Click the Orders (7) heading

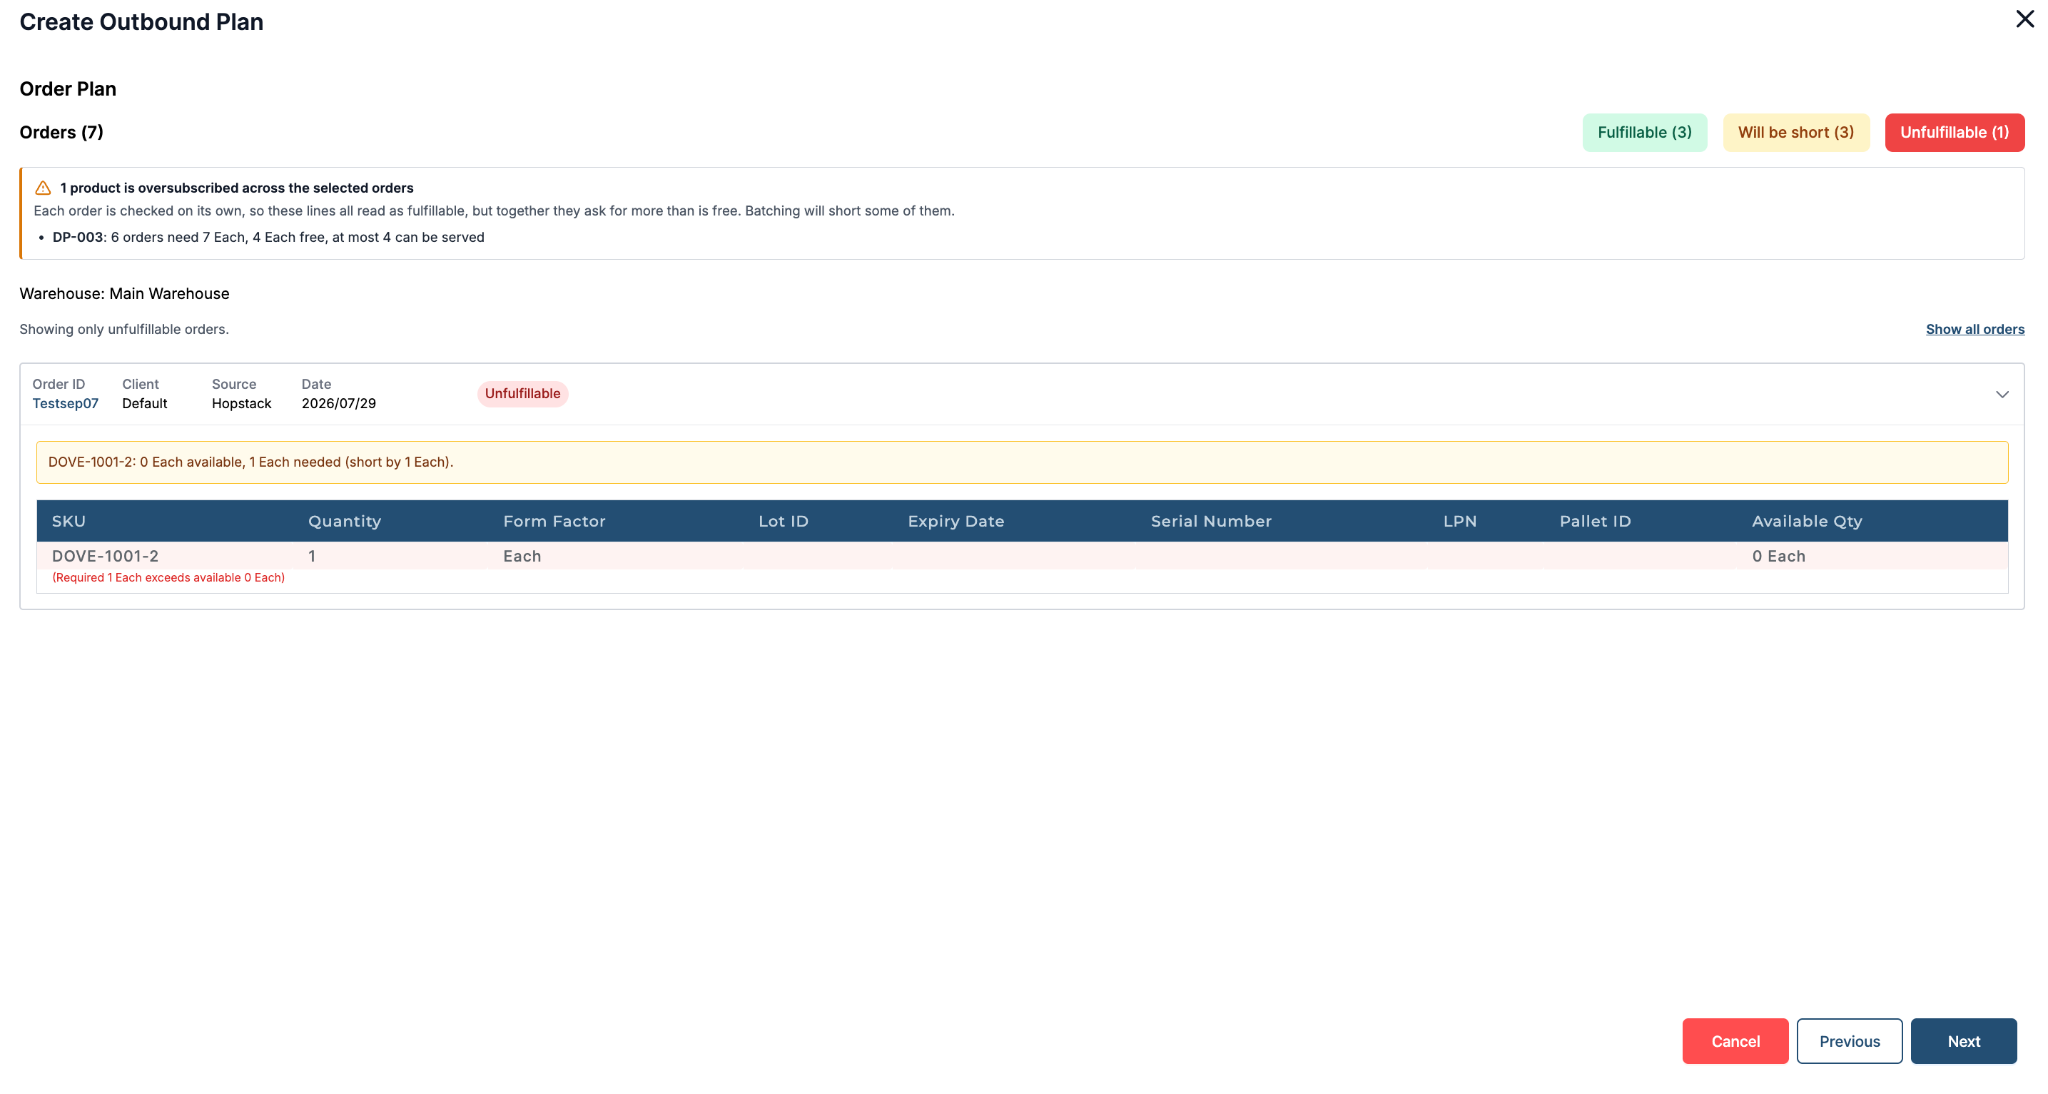(x=61, y=132)
